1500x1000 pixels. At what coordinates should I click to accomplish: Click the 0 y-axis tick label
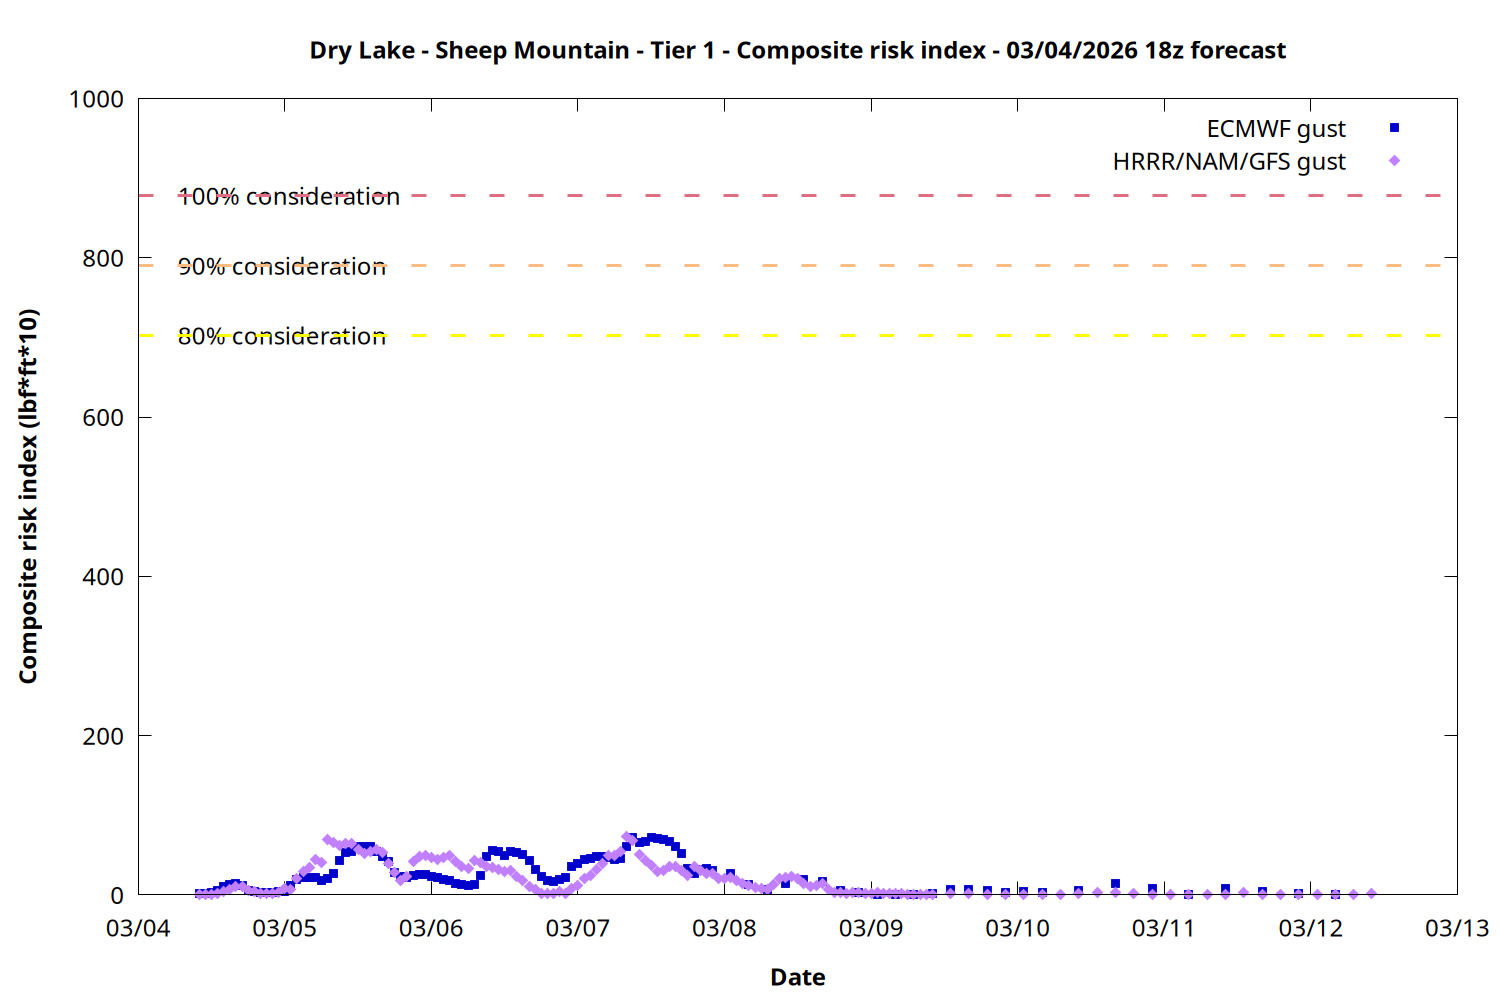tap(117, 896)
